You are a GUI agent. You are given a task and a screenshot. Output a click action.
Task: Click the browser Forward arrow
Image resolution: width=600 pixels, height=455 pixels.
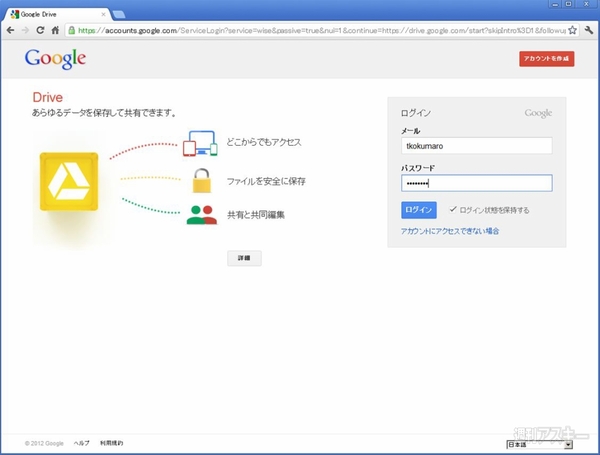coord(25,30)
